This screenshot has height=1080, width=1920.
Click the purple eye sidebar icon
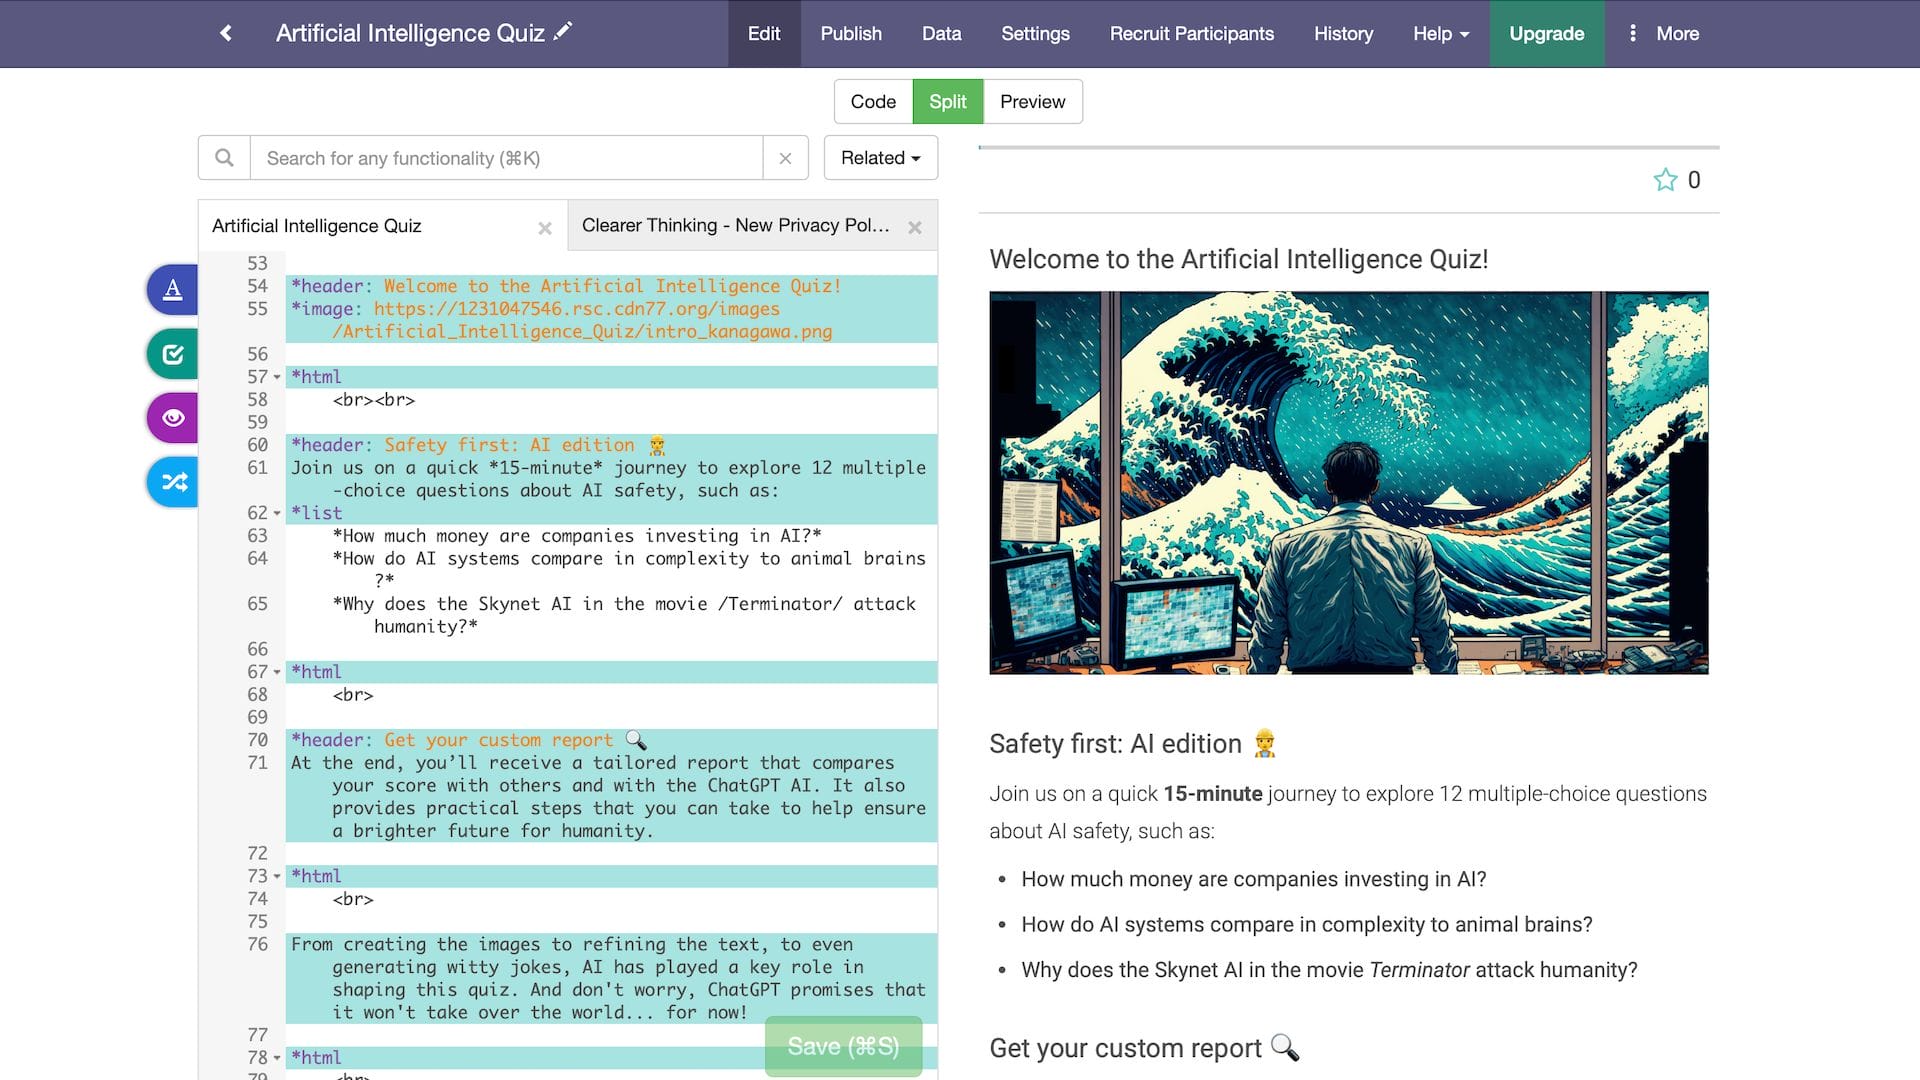pos(173,418)
